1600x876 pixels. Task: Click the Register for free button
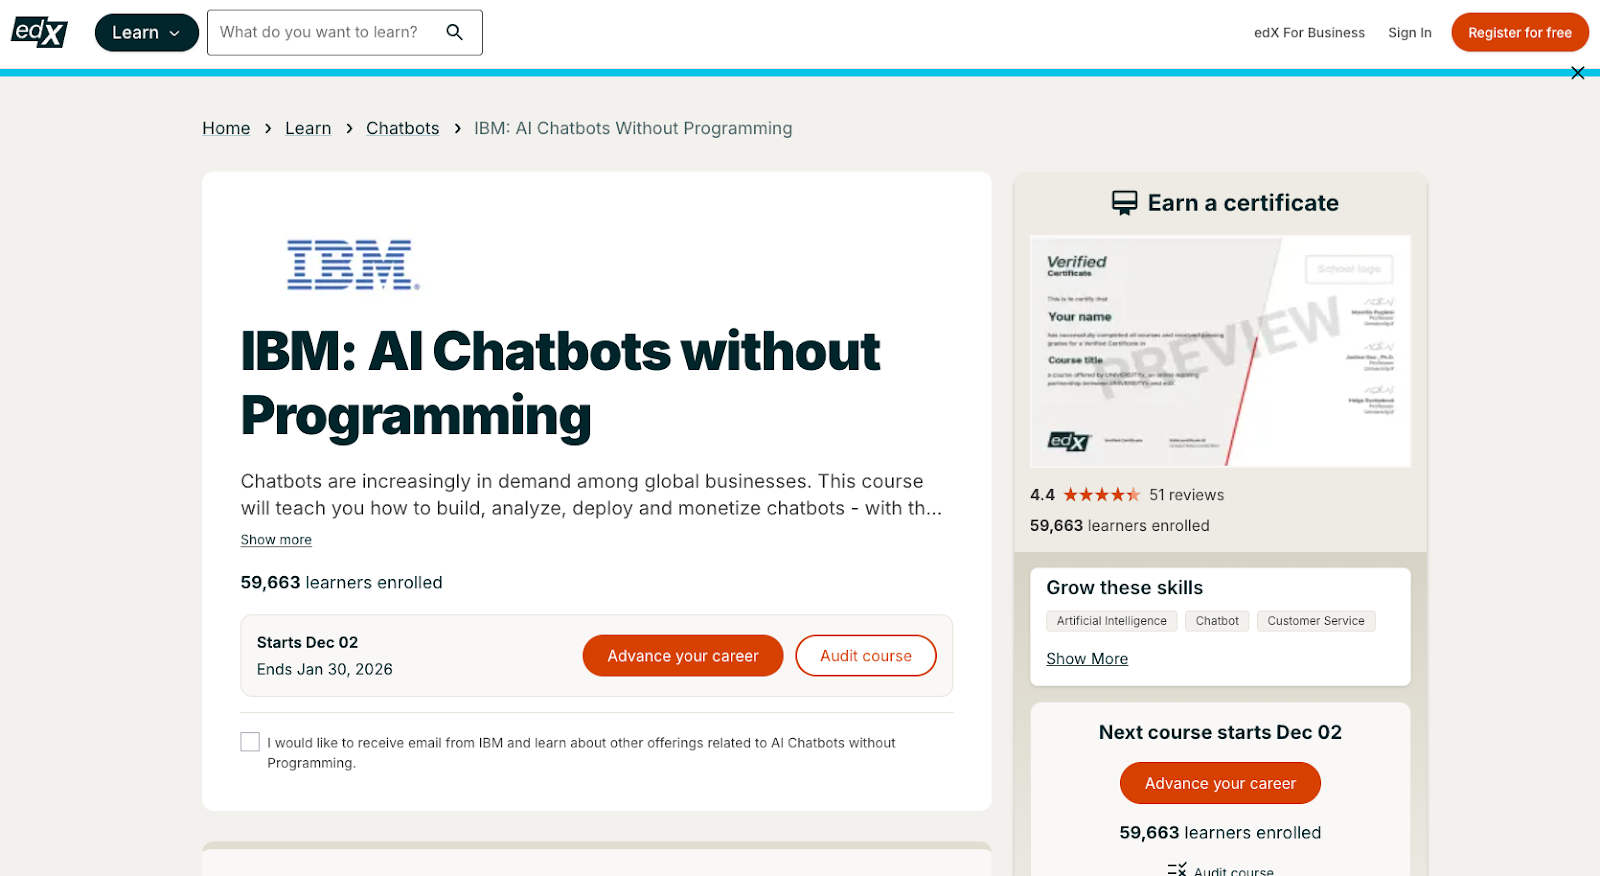coord(1519,32)
